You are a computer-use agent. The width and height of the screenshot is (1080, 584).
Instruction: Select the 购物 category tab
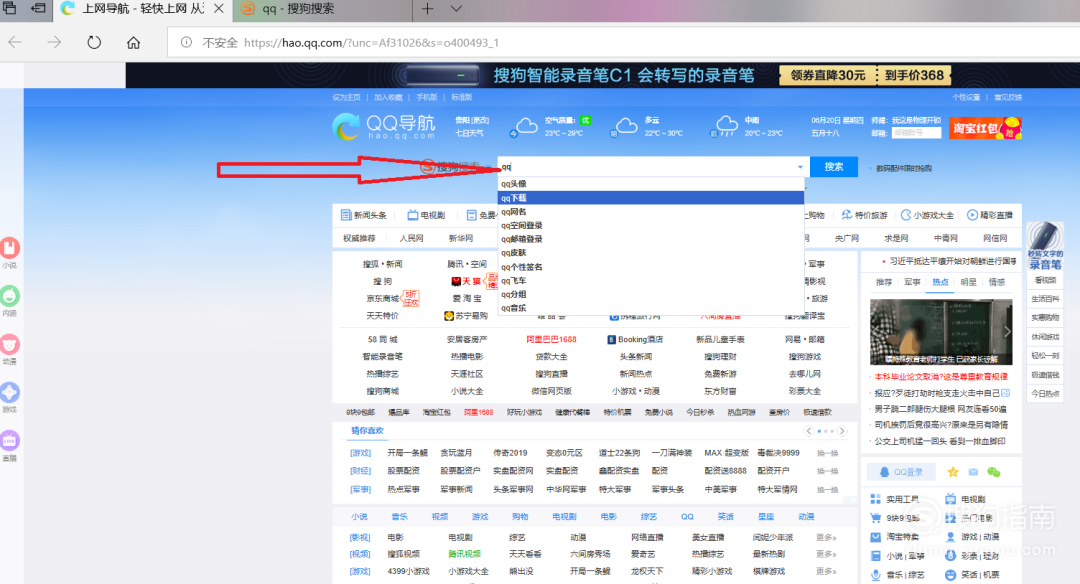click(520, 517)
